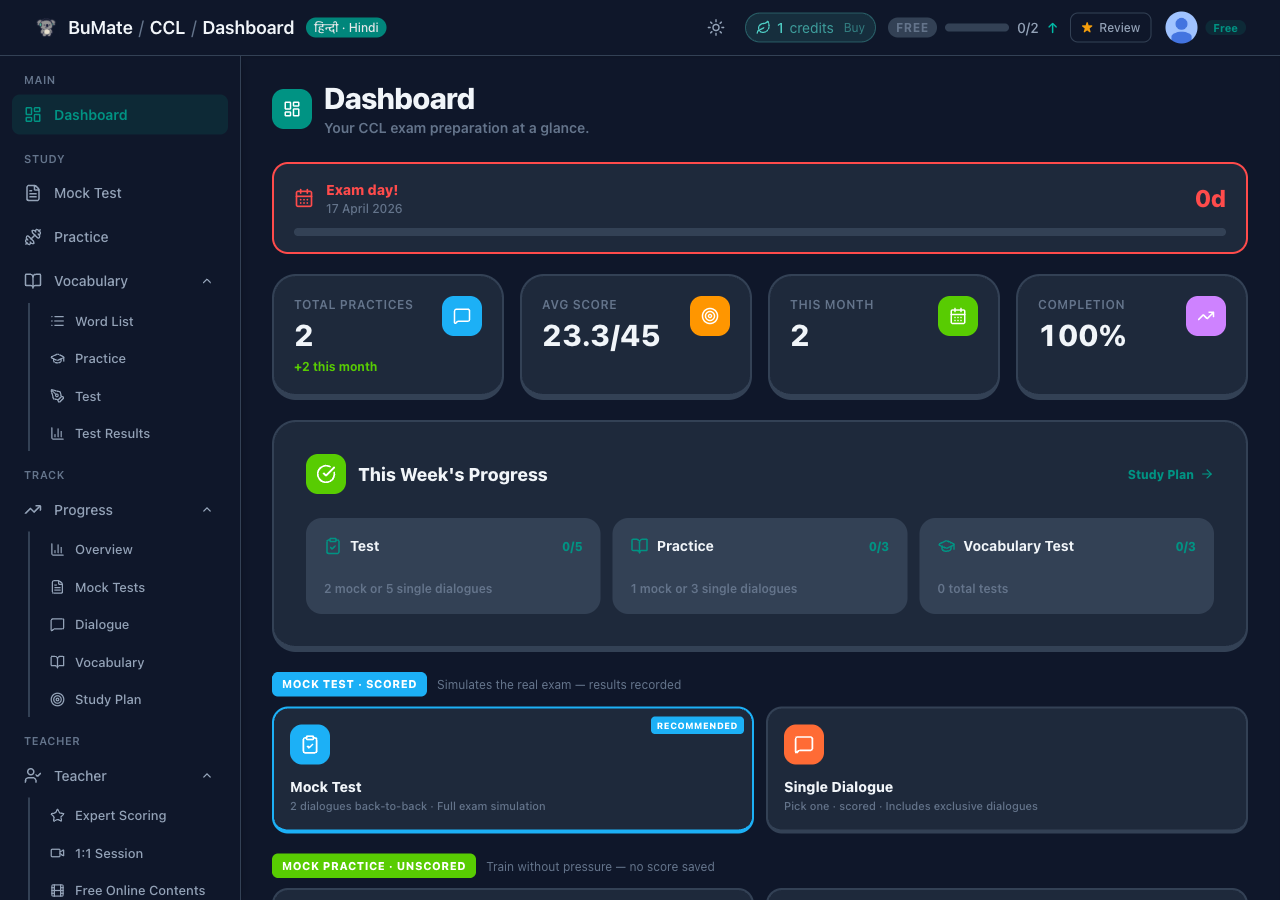Click the Mock Tests document icon under Progress

point(57,587)
